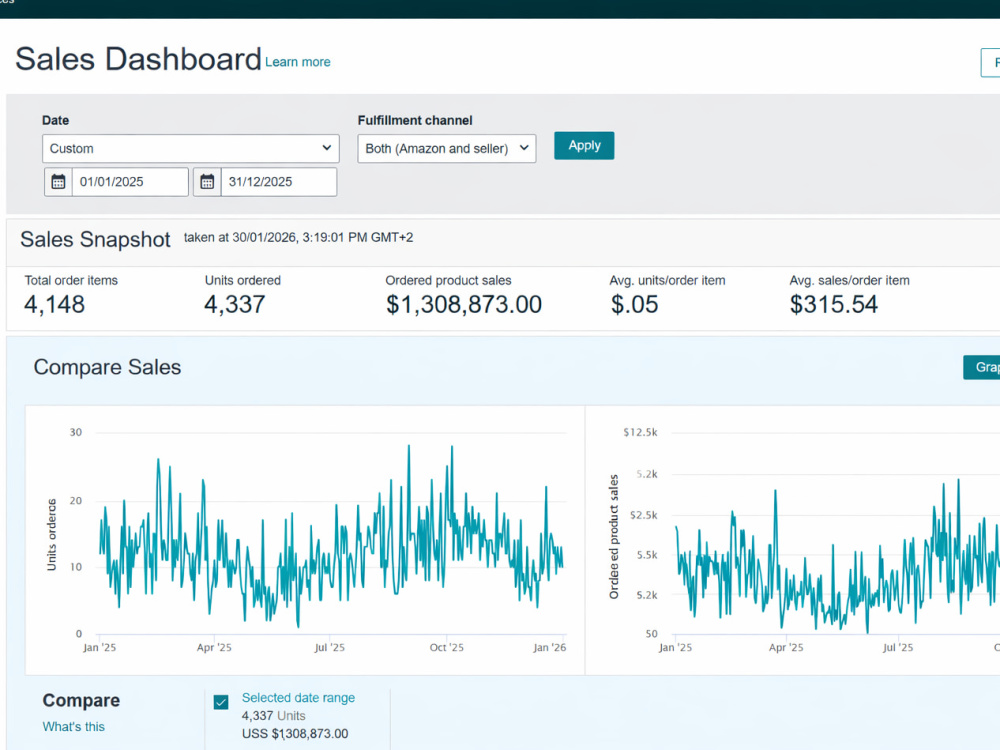Image resolution: width=1000 pixels, height=750 pixels.
Task: Click the Oct '25 axis label
Action: pyautogui.click(x=446, y=647)
